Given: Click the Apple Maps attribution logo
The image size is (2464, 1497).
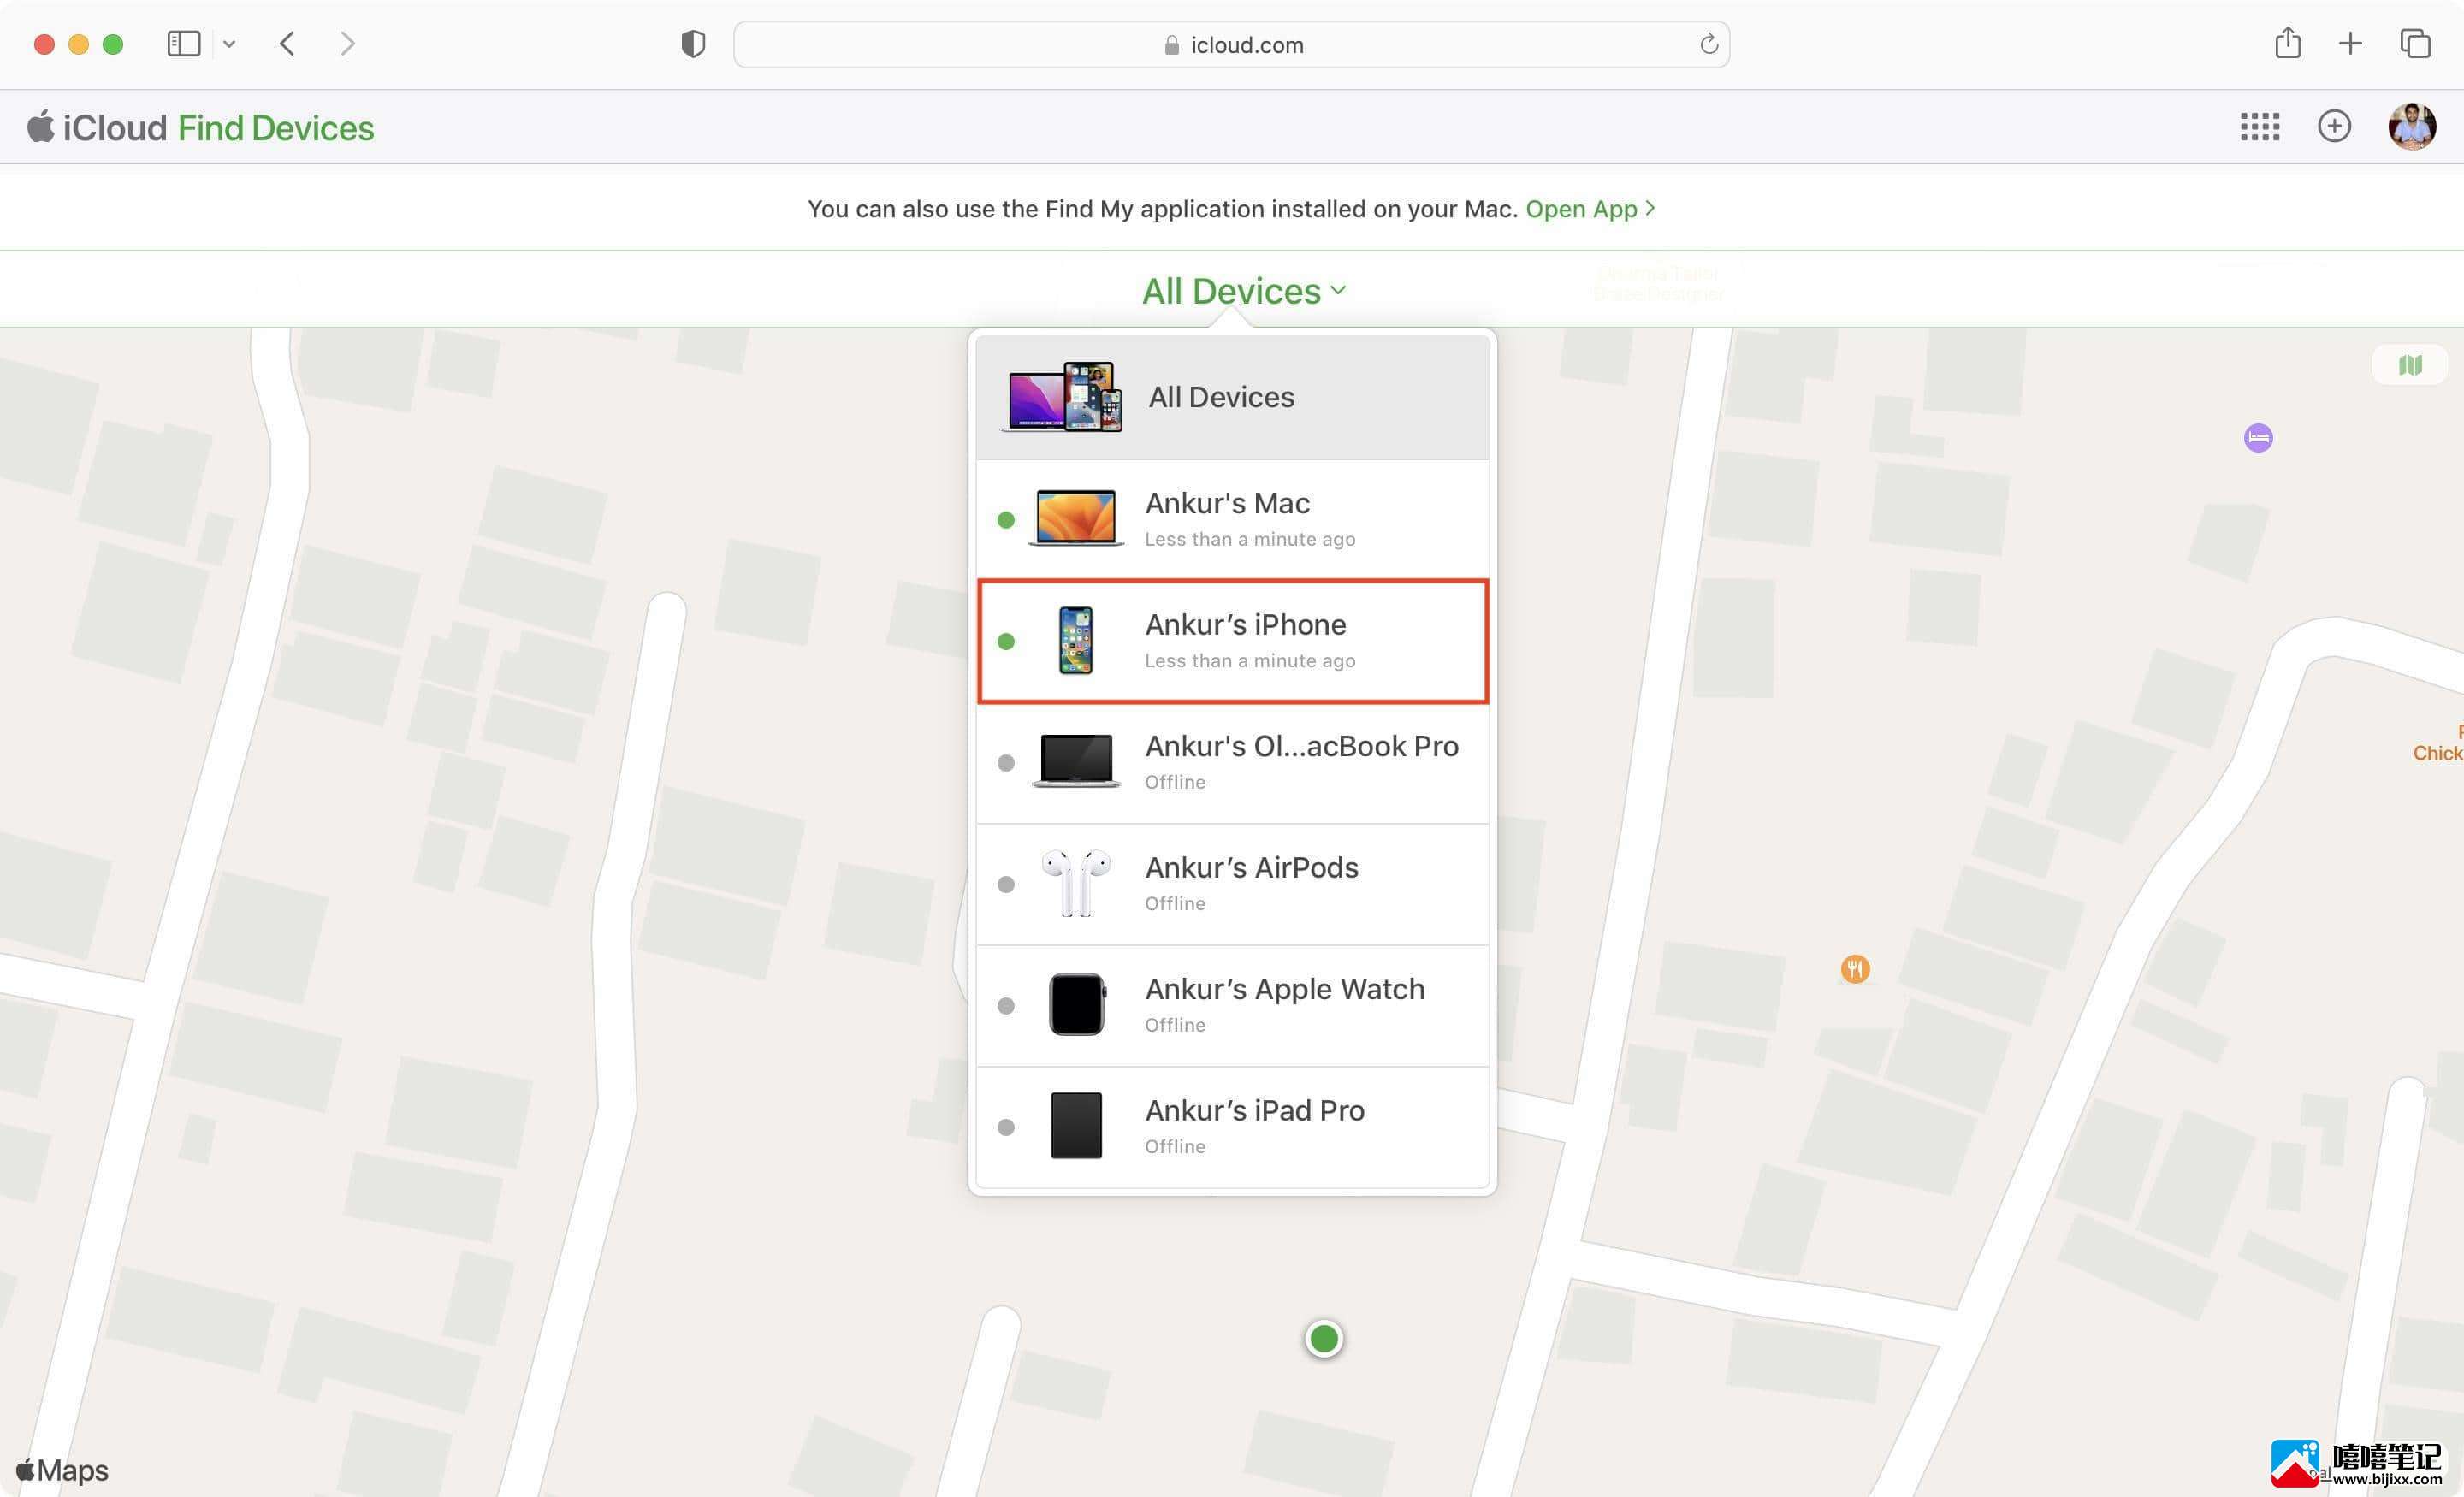Looking at the screenshot, I should pos(62,1470).
